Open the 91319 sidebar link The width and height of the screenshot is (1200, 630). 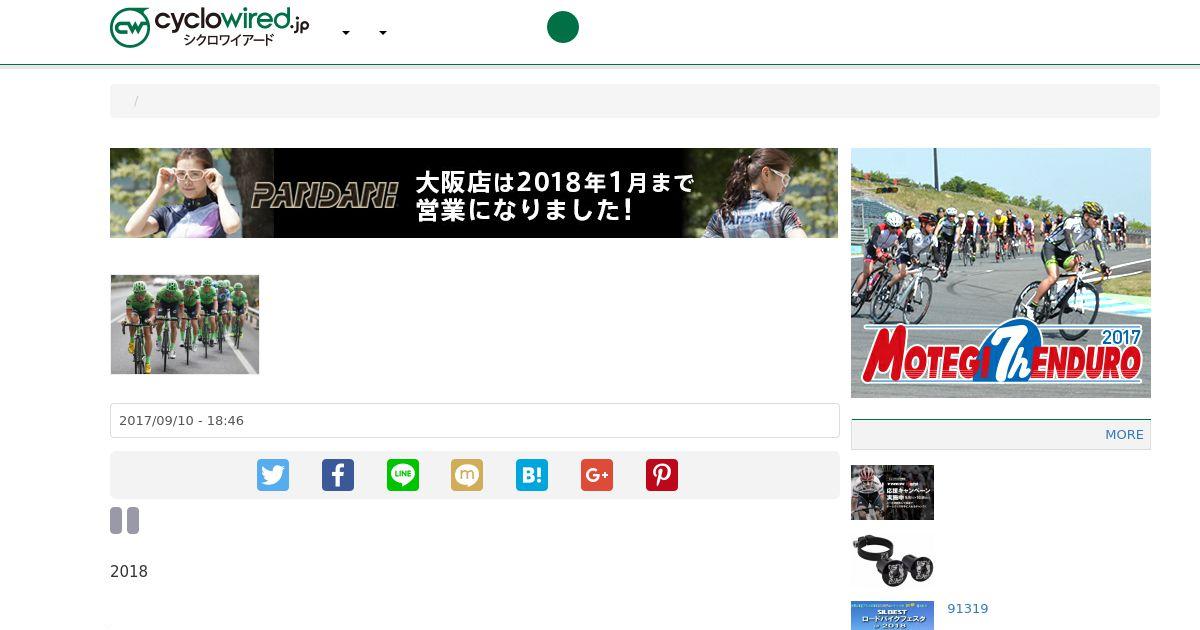[x=968, y=608]
